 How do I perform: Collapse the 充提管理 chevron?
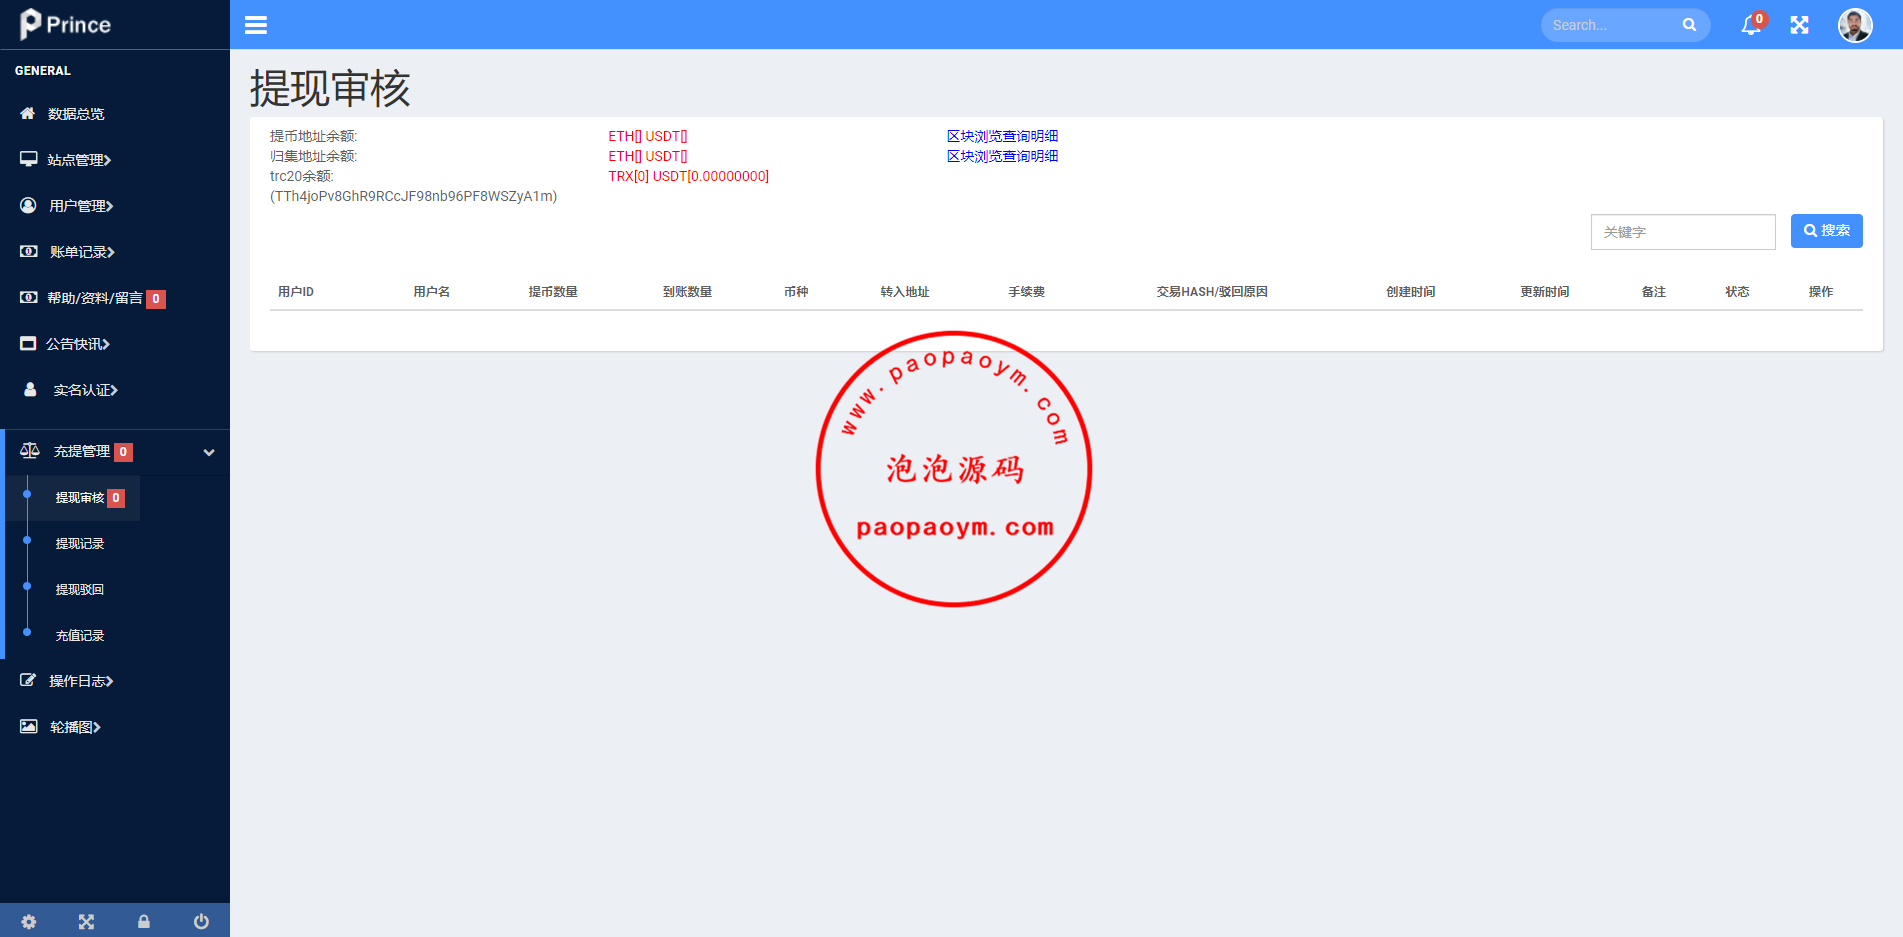point(209,452)
